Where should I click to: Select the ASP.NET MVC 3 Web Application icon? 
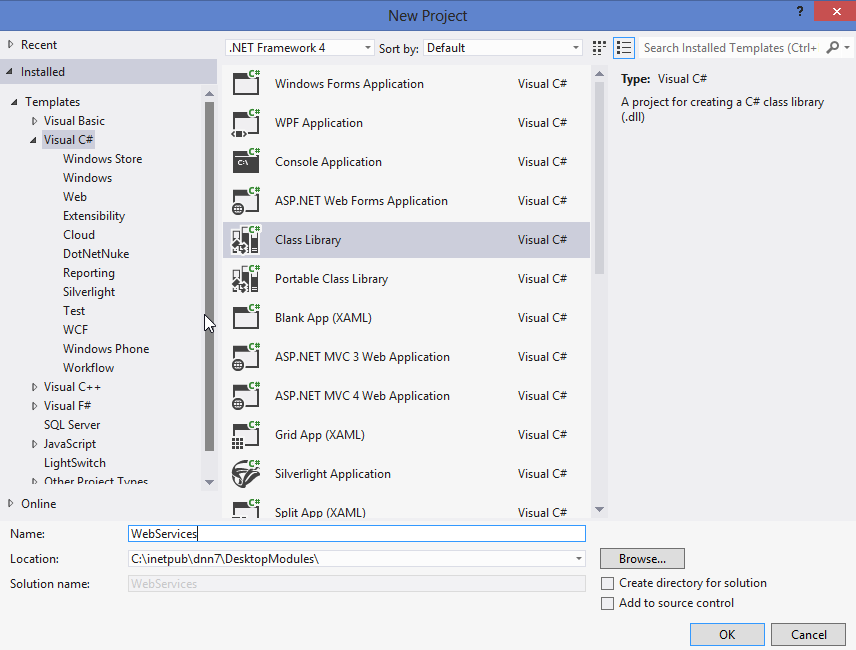pos(246,357)
